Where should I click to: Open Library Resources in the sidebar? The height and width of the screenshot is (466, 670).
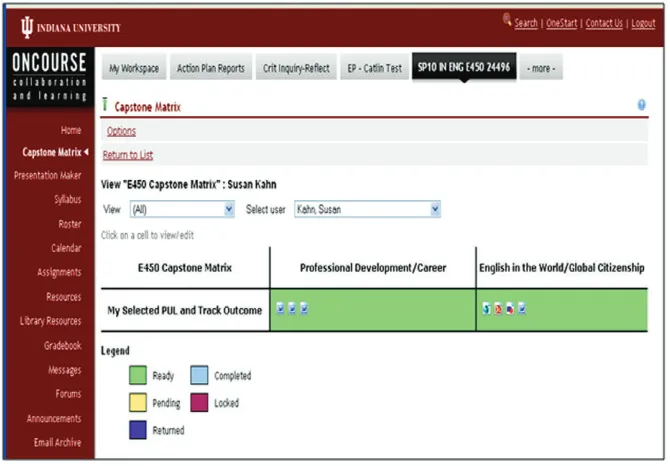click(x=51, y=321)
